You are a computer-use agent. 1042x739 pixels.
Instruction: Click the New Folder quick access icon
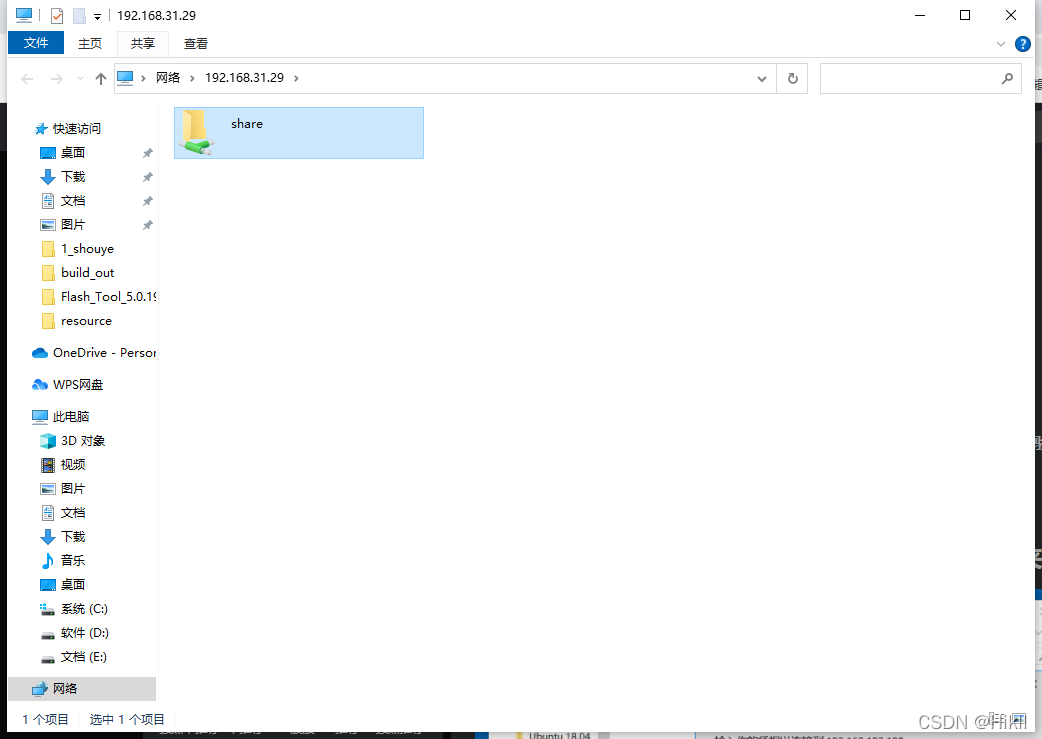pyautogui.click(x=79, y=15)
